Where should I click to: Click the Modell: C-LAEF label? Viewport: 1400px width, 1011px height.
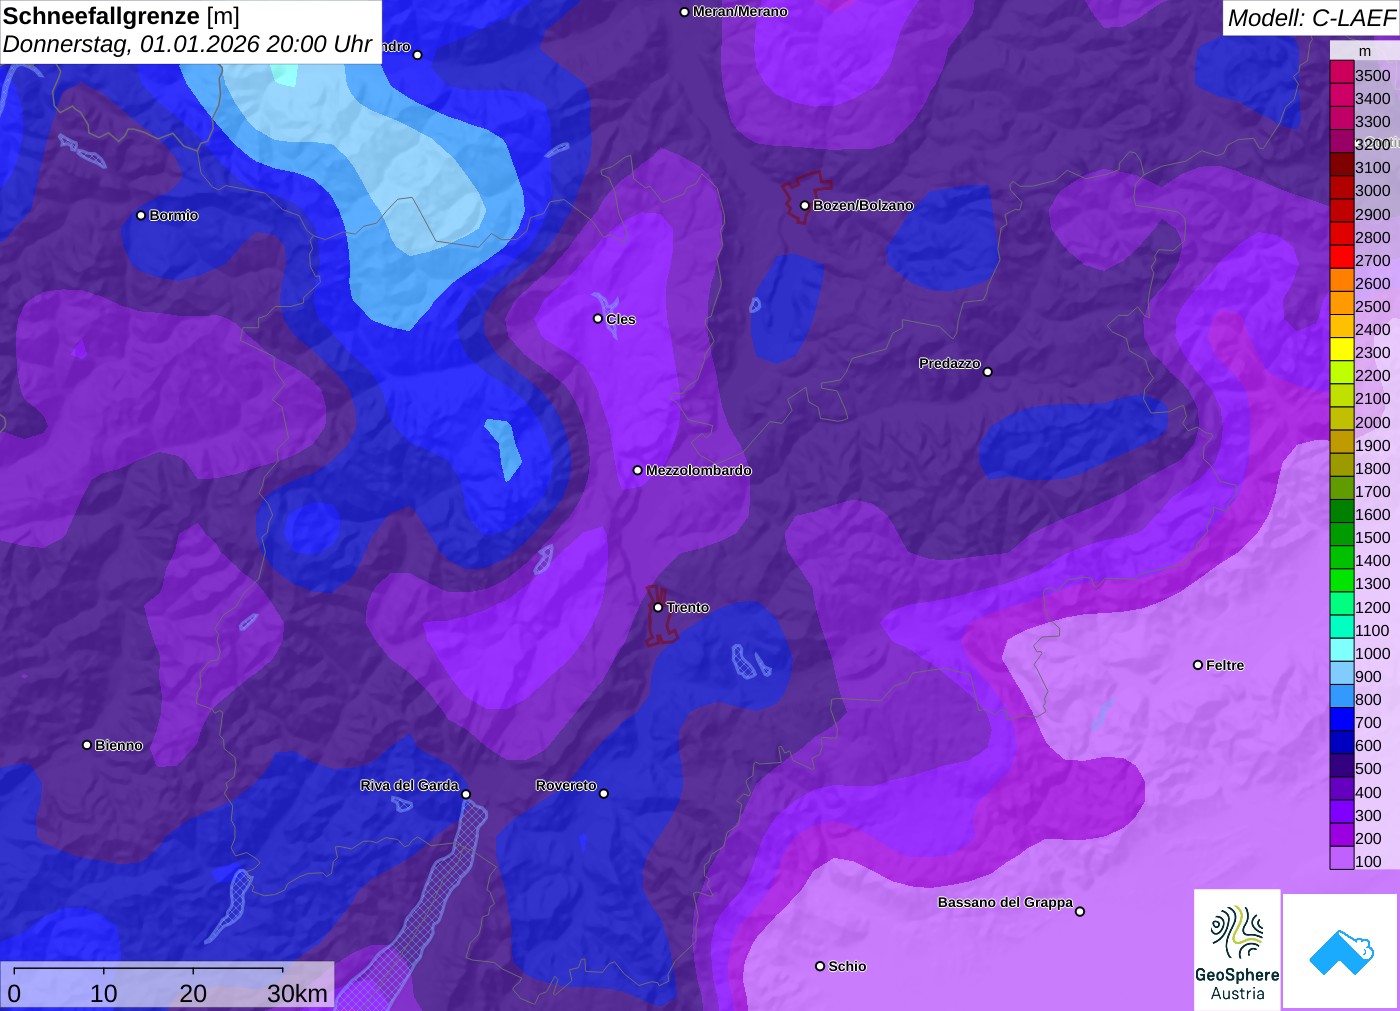1311,18
